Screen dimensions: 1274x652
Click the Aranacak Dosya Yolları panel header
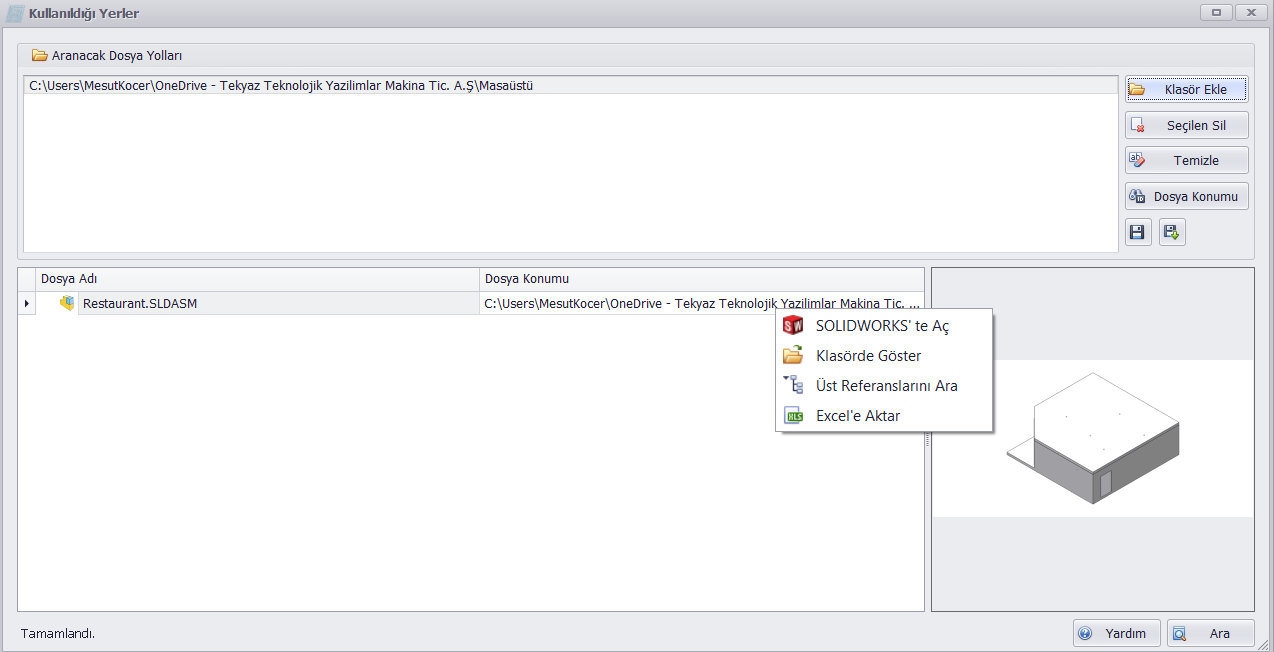tap(636, 55)
